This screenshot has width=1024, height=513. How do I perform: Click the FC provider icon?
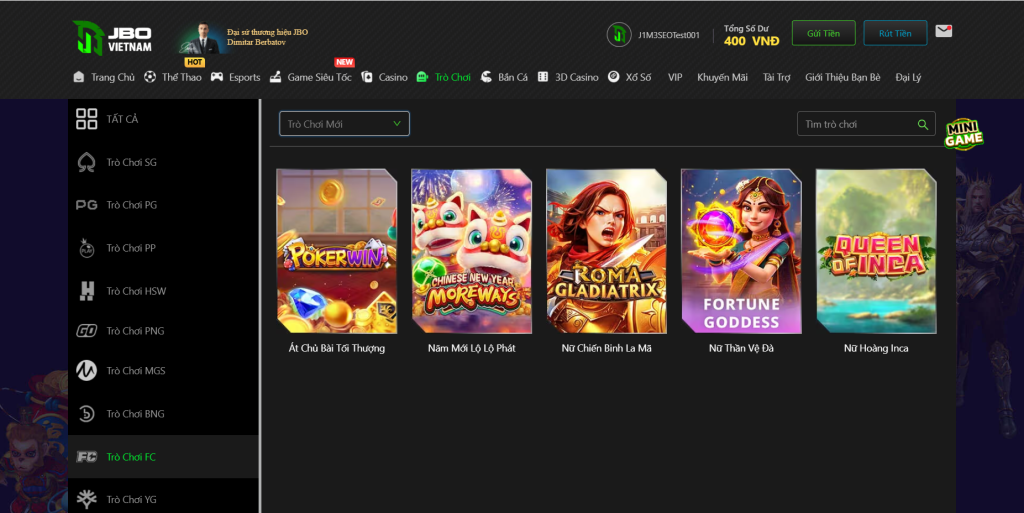tap(86, 457)
